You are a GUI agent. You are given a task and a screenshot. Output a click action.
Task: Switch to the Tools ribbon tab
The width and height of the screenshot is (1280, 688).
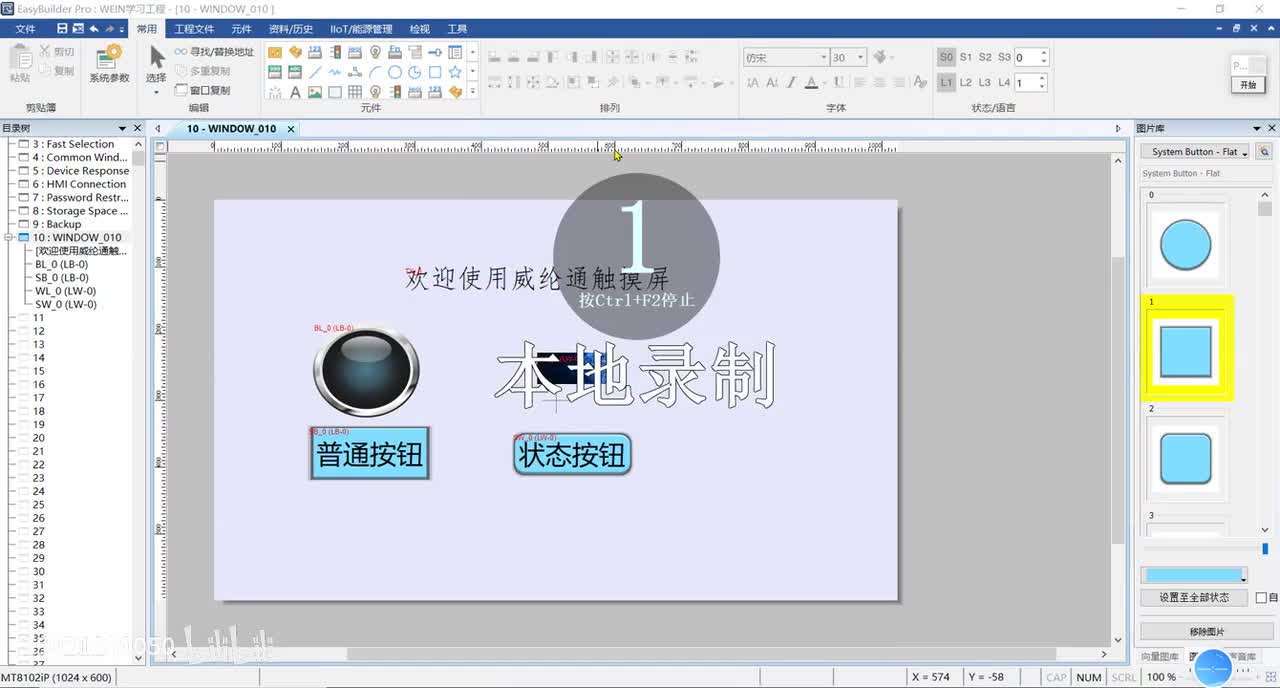457,29
